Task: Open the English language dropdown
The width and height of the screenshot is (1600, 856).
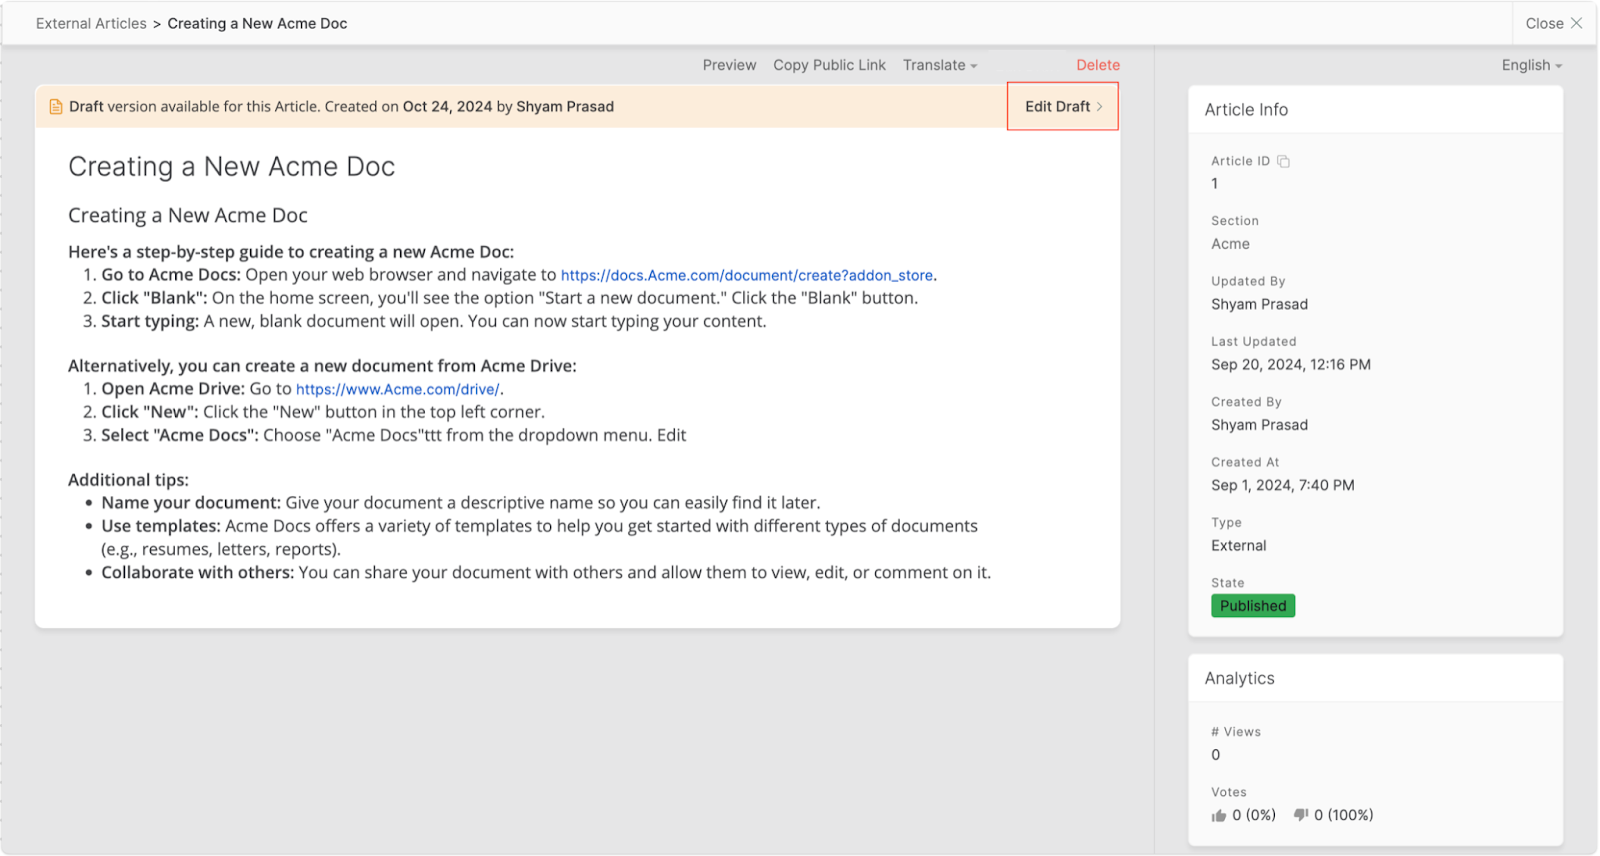Action: [1532, 65]
